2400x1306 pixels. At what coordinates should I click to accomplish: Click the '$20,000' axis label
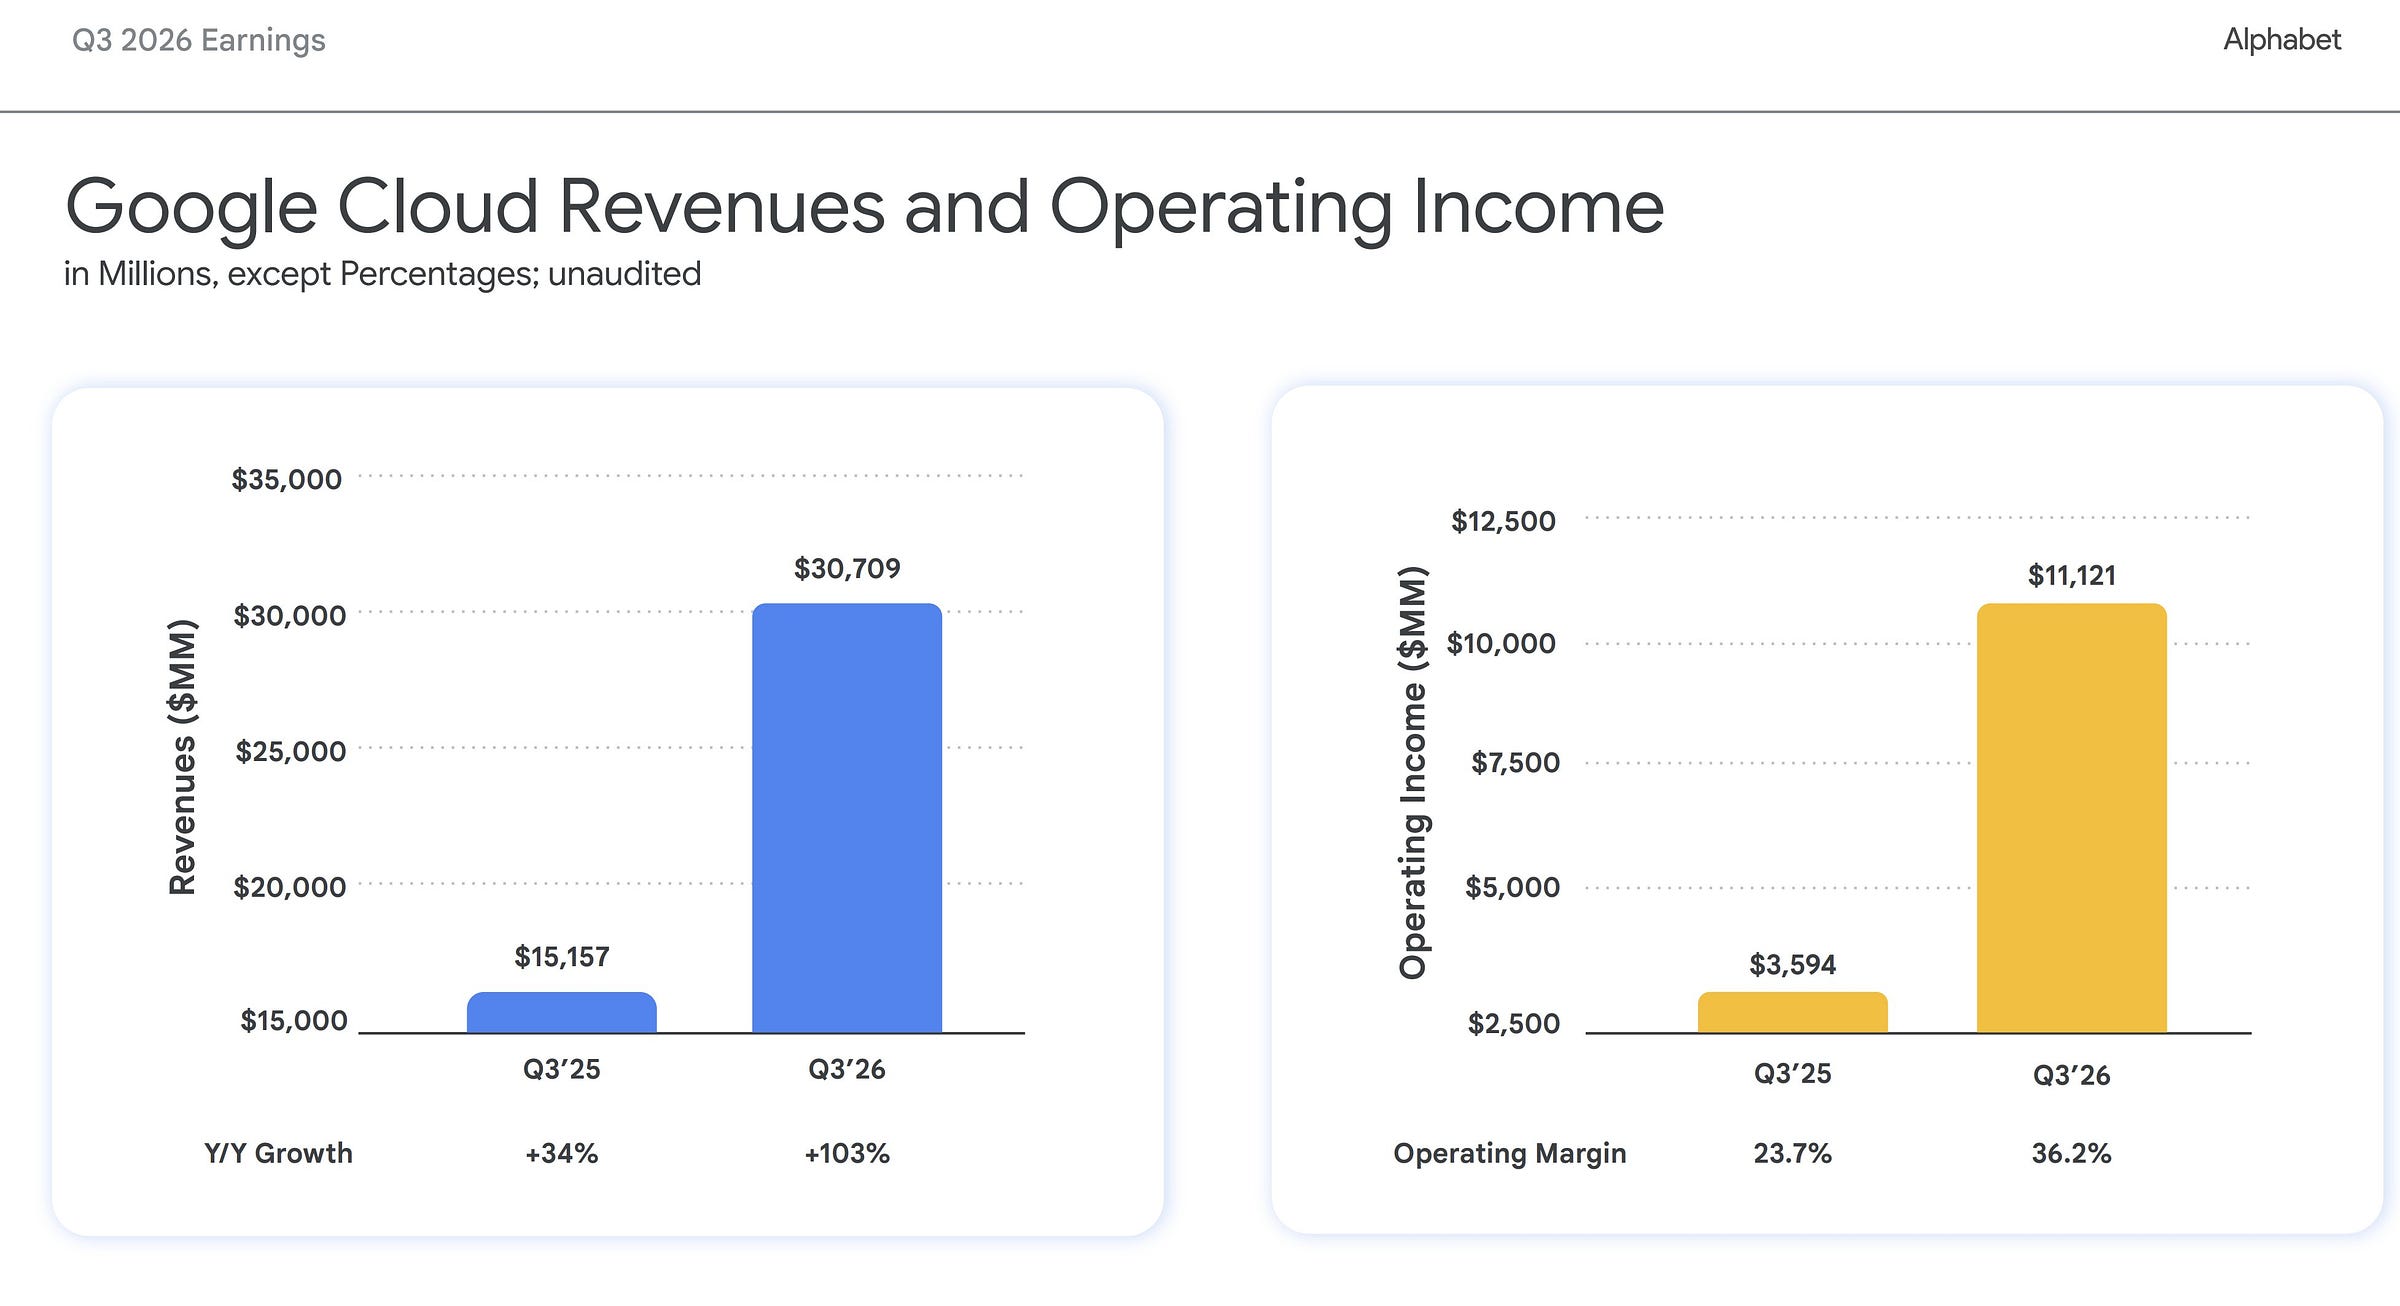tap(290, 887)
